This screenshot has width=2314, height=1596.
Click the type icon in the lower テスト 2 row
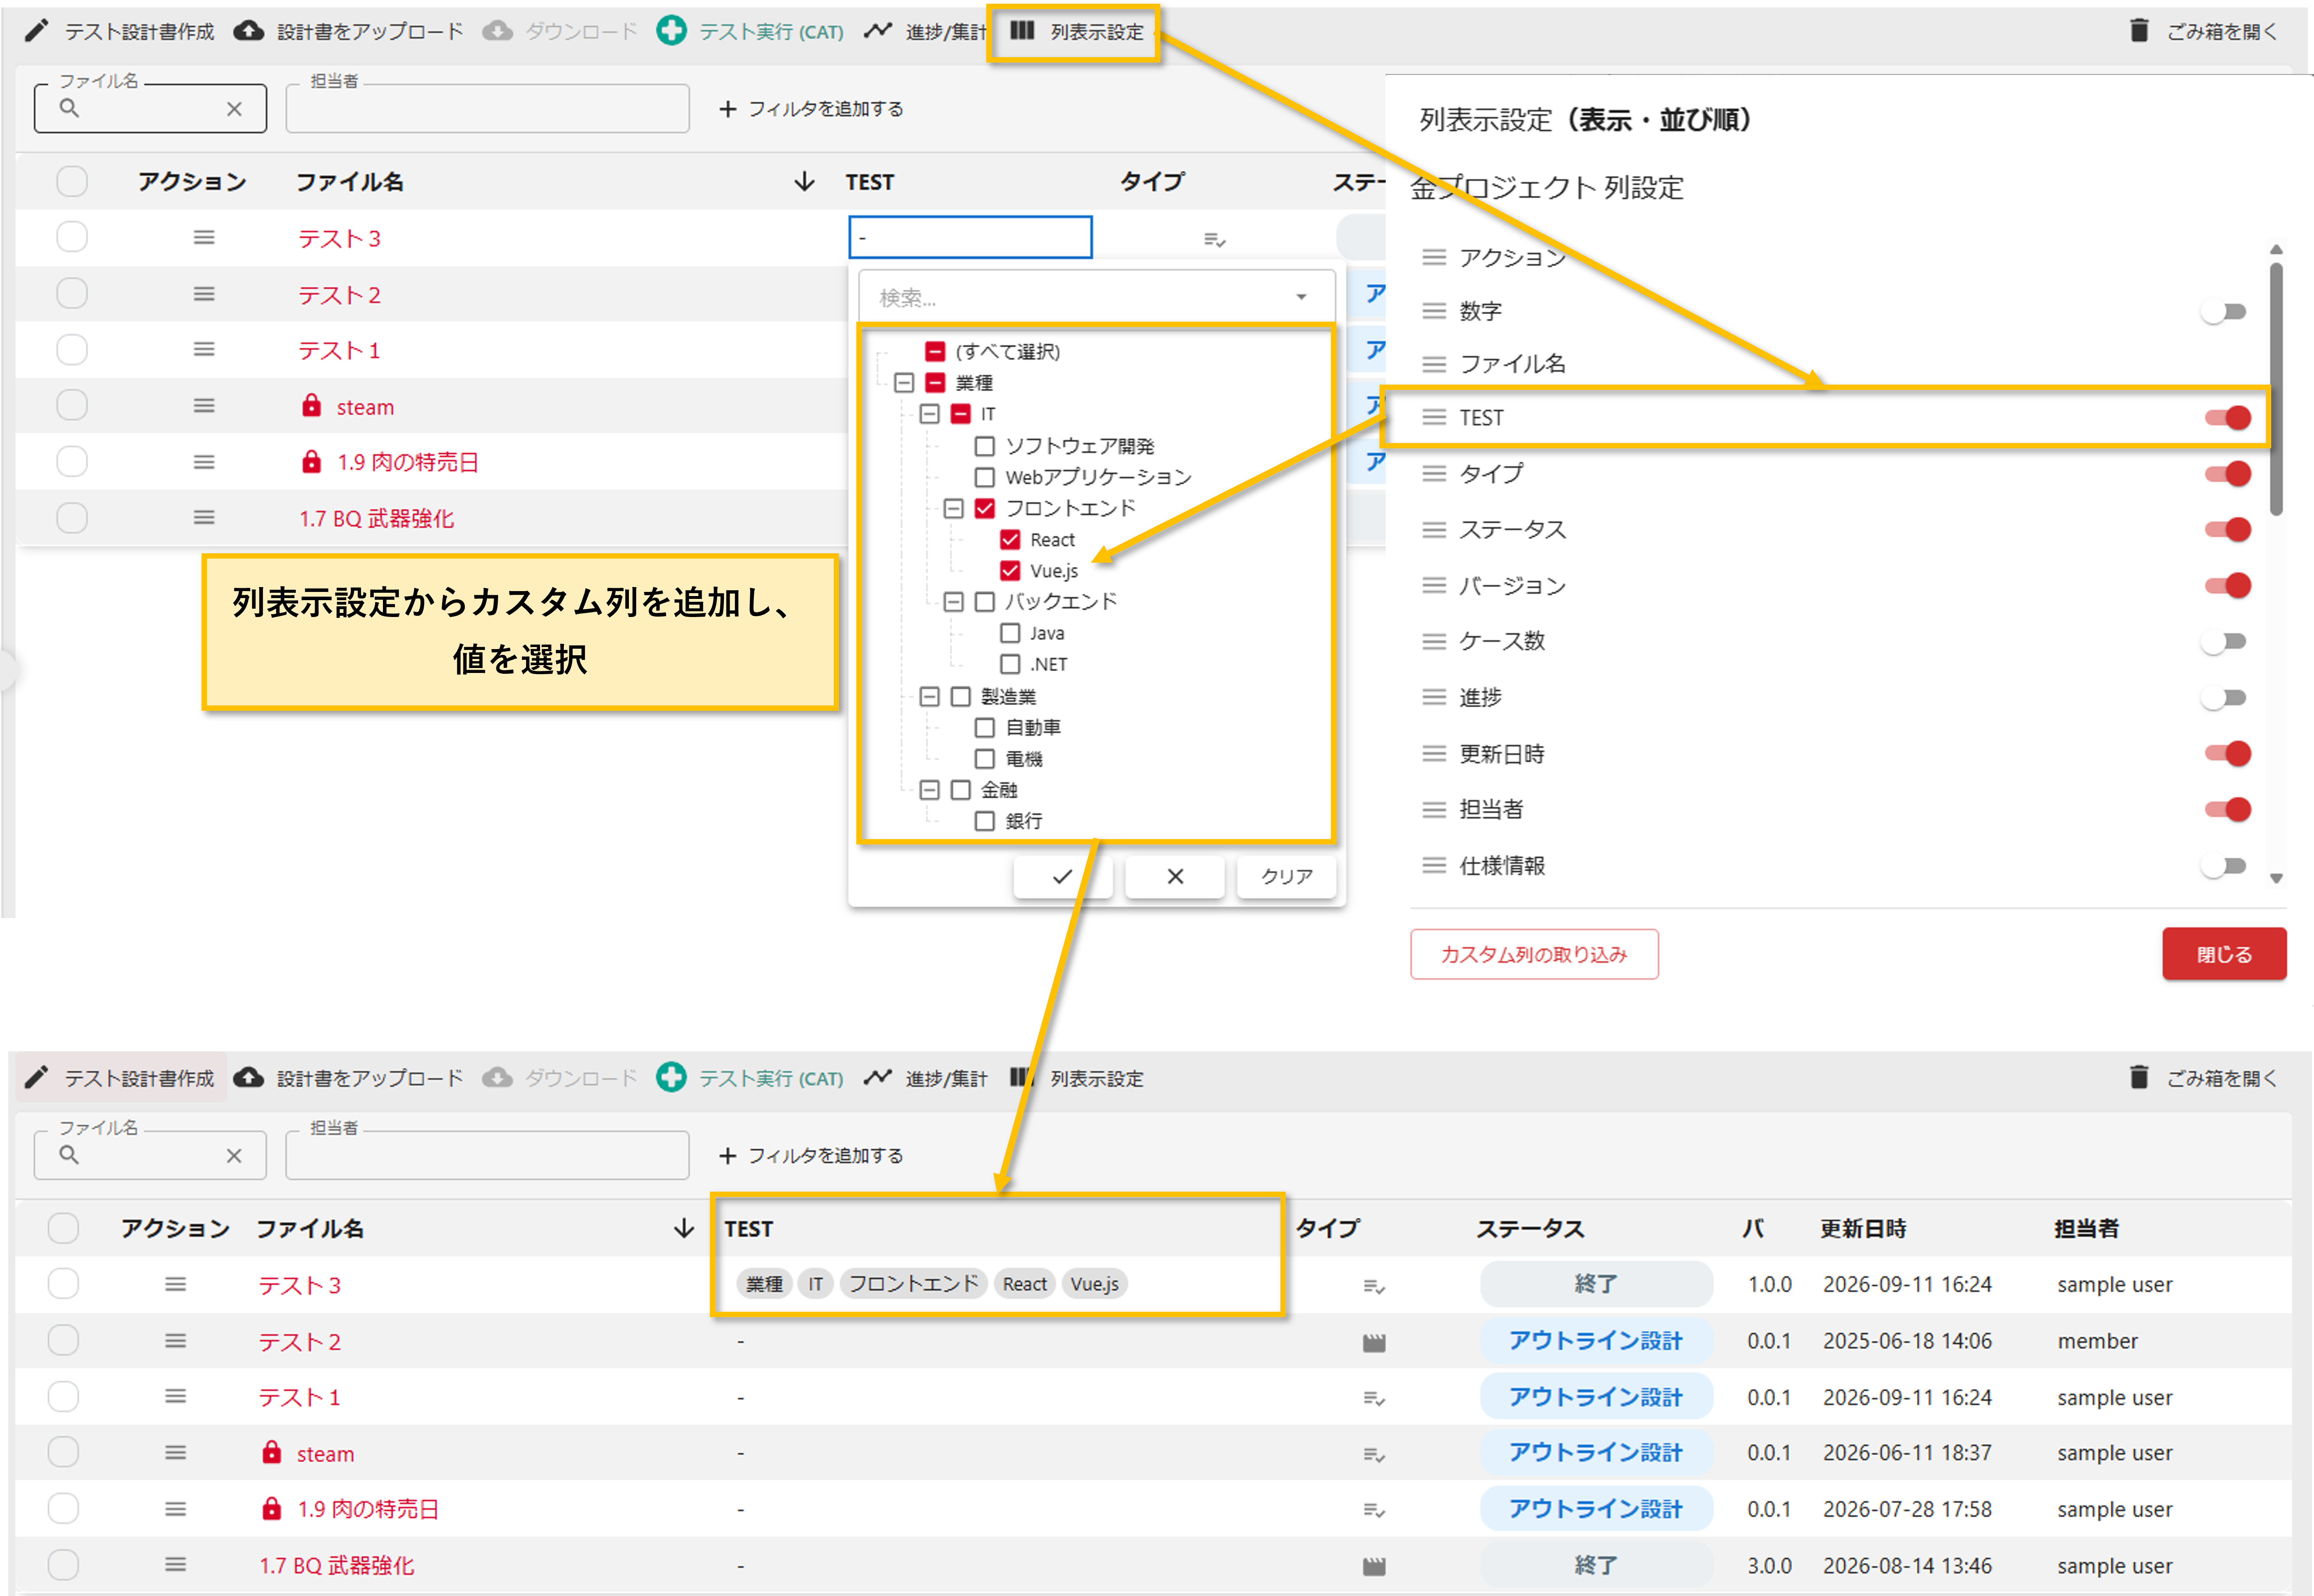pyautogui.click(x=1374, y=1342)
